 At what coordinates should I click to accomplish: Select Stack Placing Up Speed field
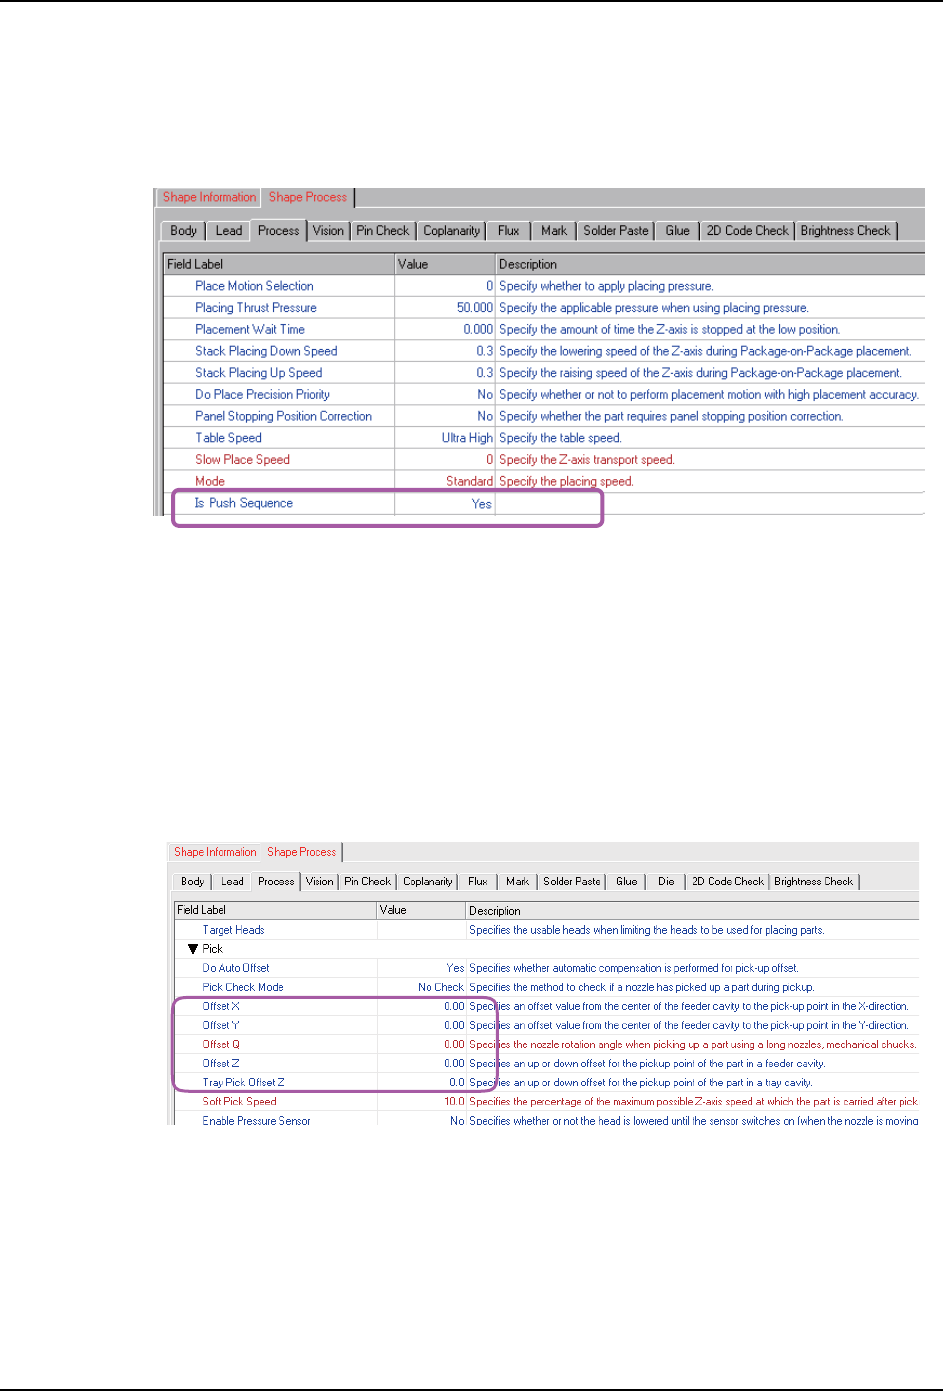(x=259, y=373)
